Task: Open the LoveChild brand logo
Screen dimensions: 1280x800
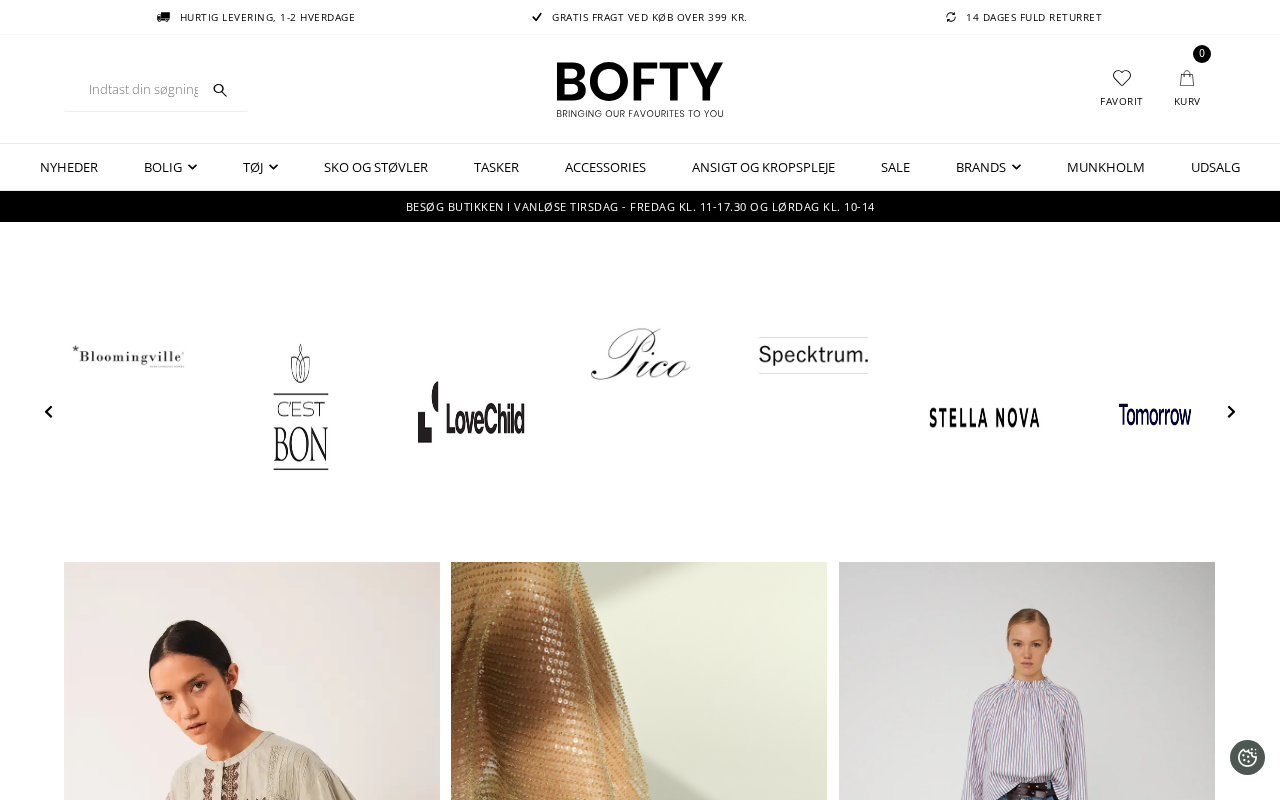Action: coord(471,412)
